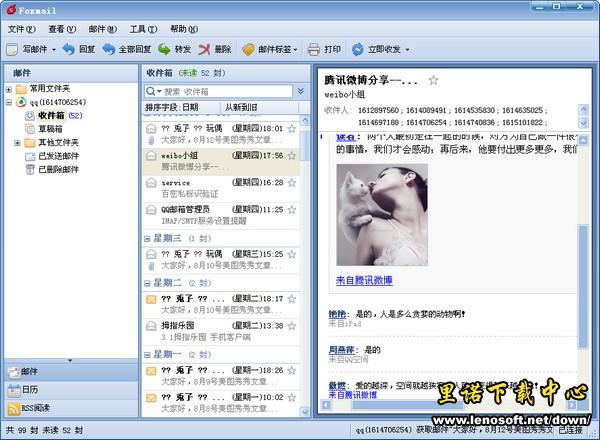Viewport: 600px width, 440px height.
Task: Open the 邮件 menu in menu bar
Action: [103, 29]
